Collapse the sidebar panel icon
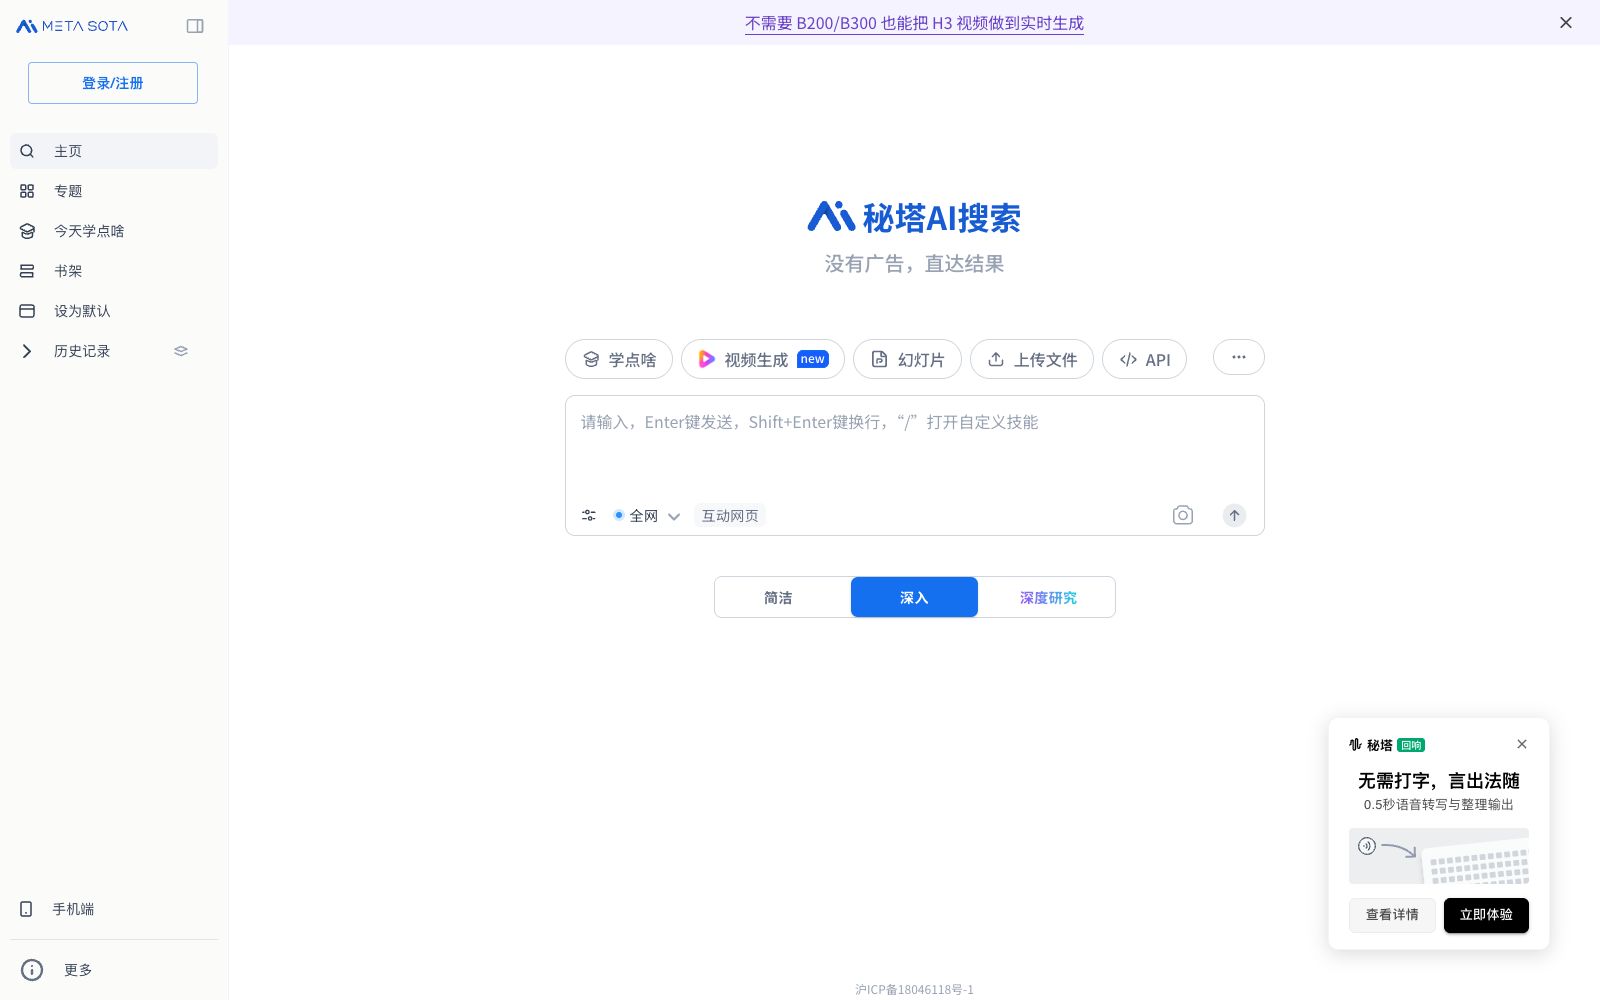The width and height of the screenshot is (1600, 1000). pos(195,26)
